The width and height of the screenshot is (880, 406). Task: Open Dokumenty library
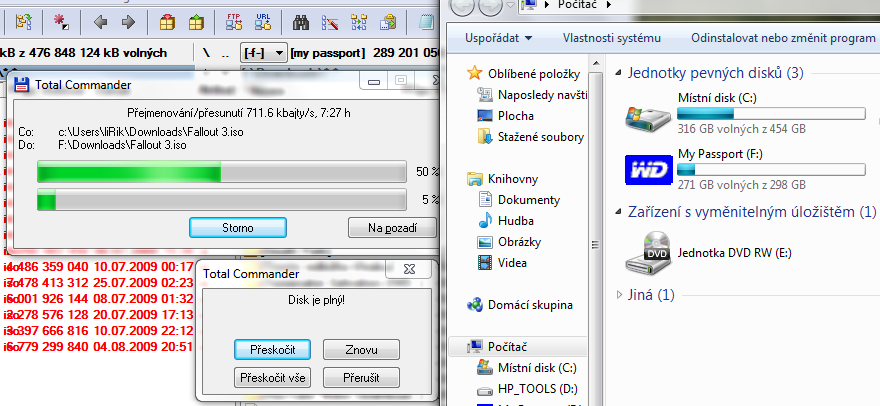[x=519, y=200]
